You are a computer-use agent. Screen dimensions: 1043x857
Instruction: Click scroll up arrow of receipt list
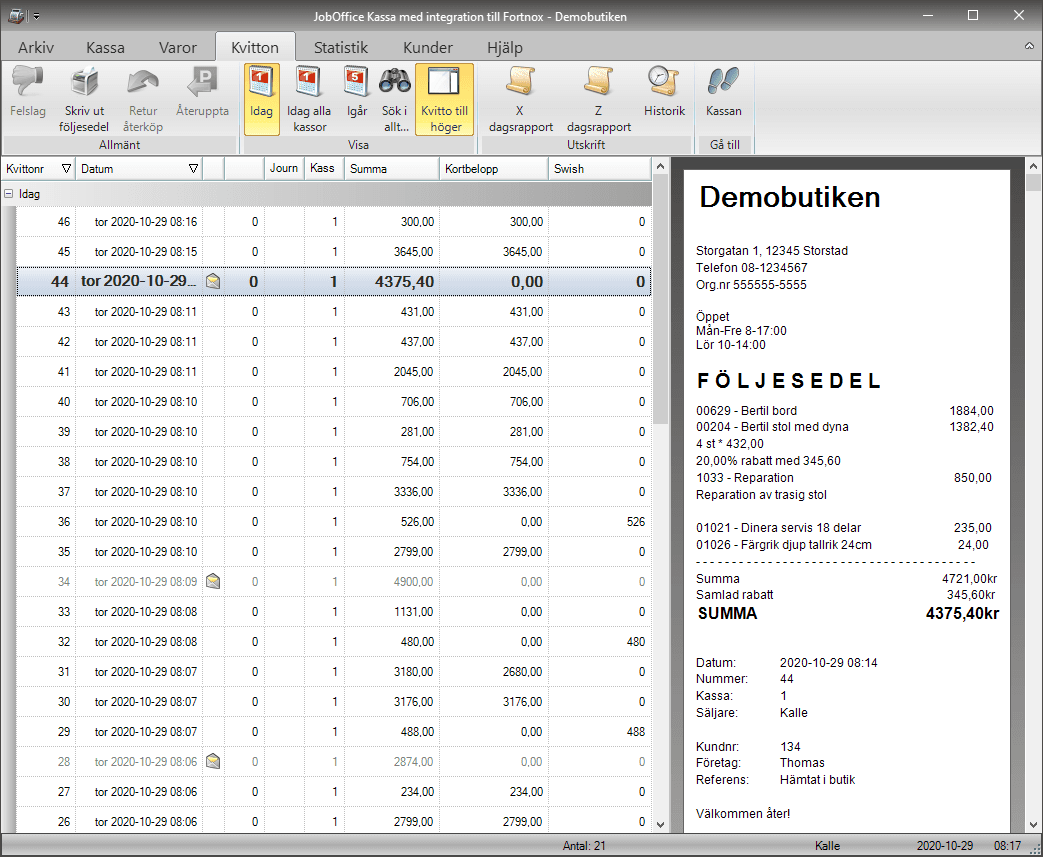click(660, 166)
